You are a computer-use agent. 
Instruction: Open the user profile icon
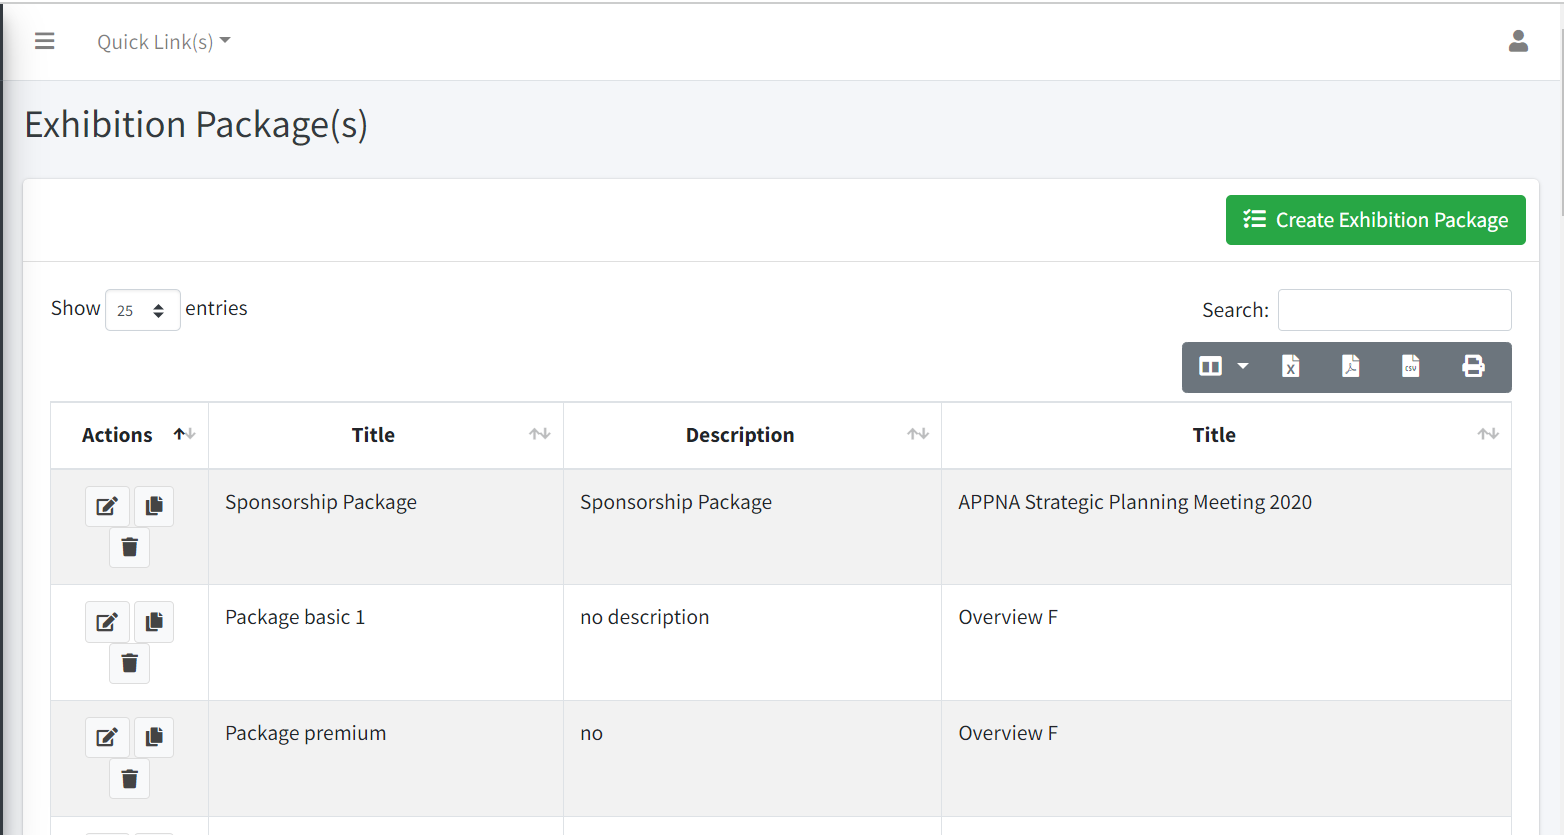(1517, 41)
